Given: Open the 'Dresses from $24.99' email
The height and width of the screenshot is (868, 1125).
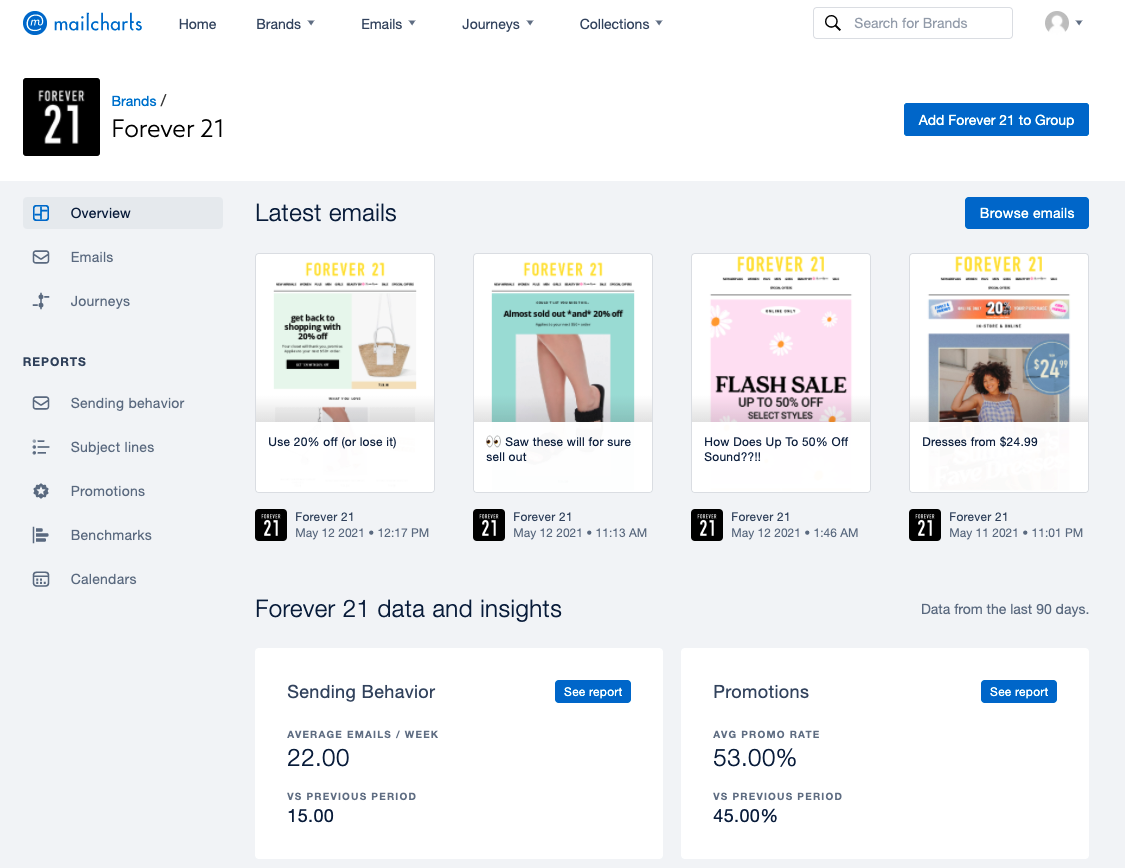Looking at the screenshot, I should (999, 372).
